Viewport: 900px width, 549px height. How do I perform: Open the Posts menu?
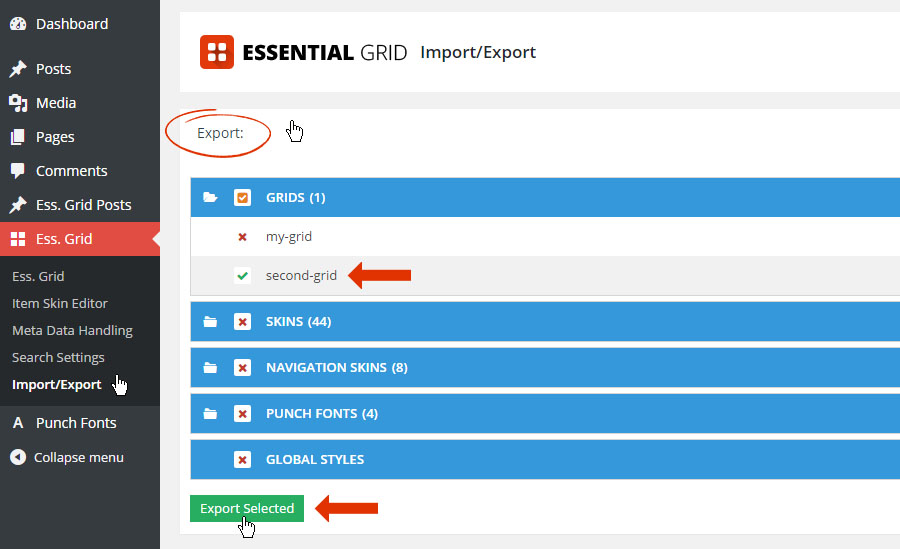click(x=53, y=69)
